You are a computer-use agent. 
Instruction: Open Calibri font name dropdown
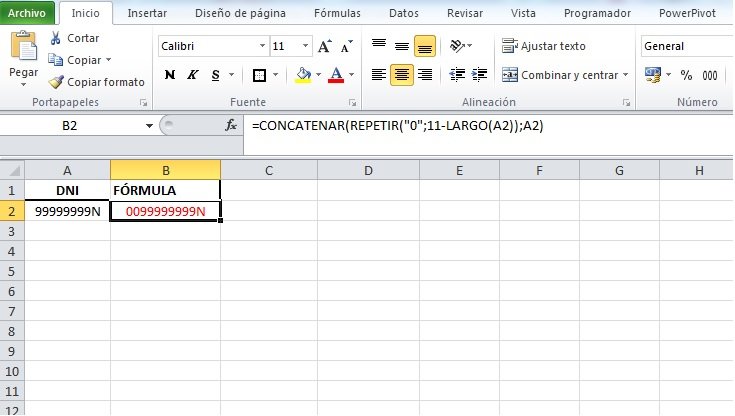(262, 46)
